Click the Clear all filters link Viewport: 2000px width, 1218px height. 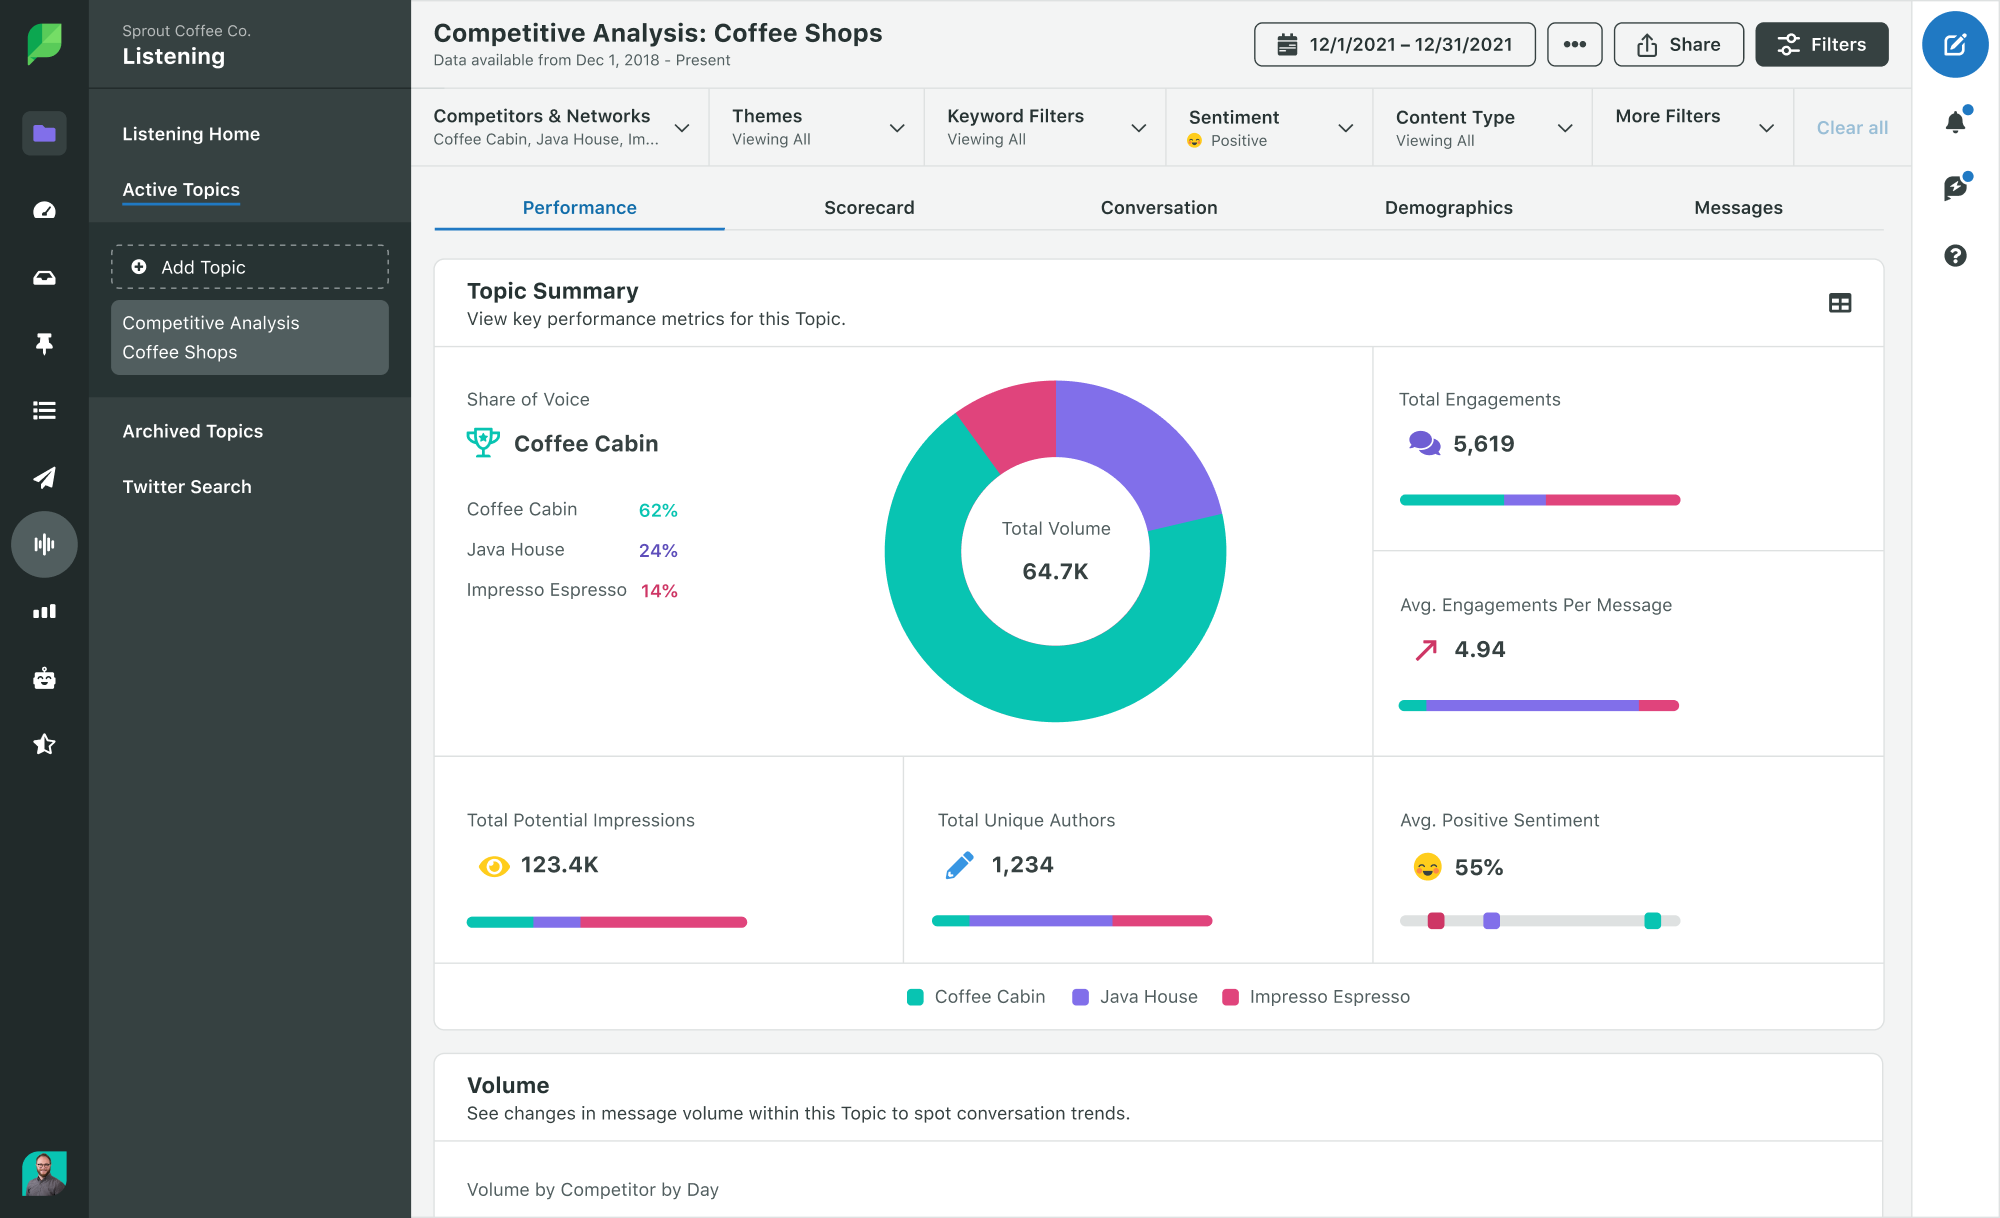point(1851,127)
